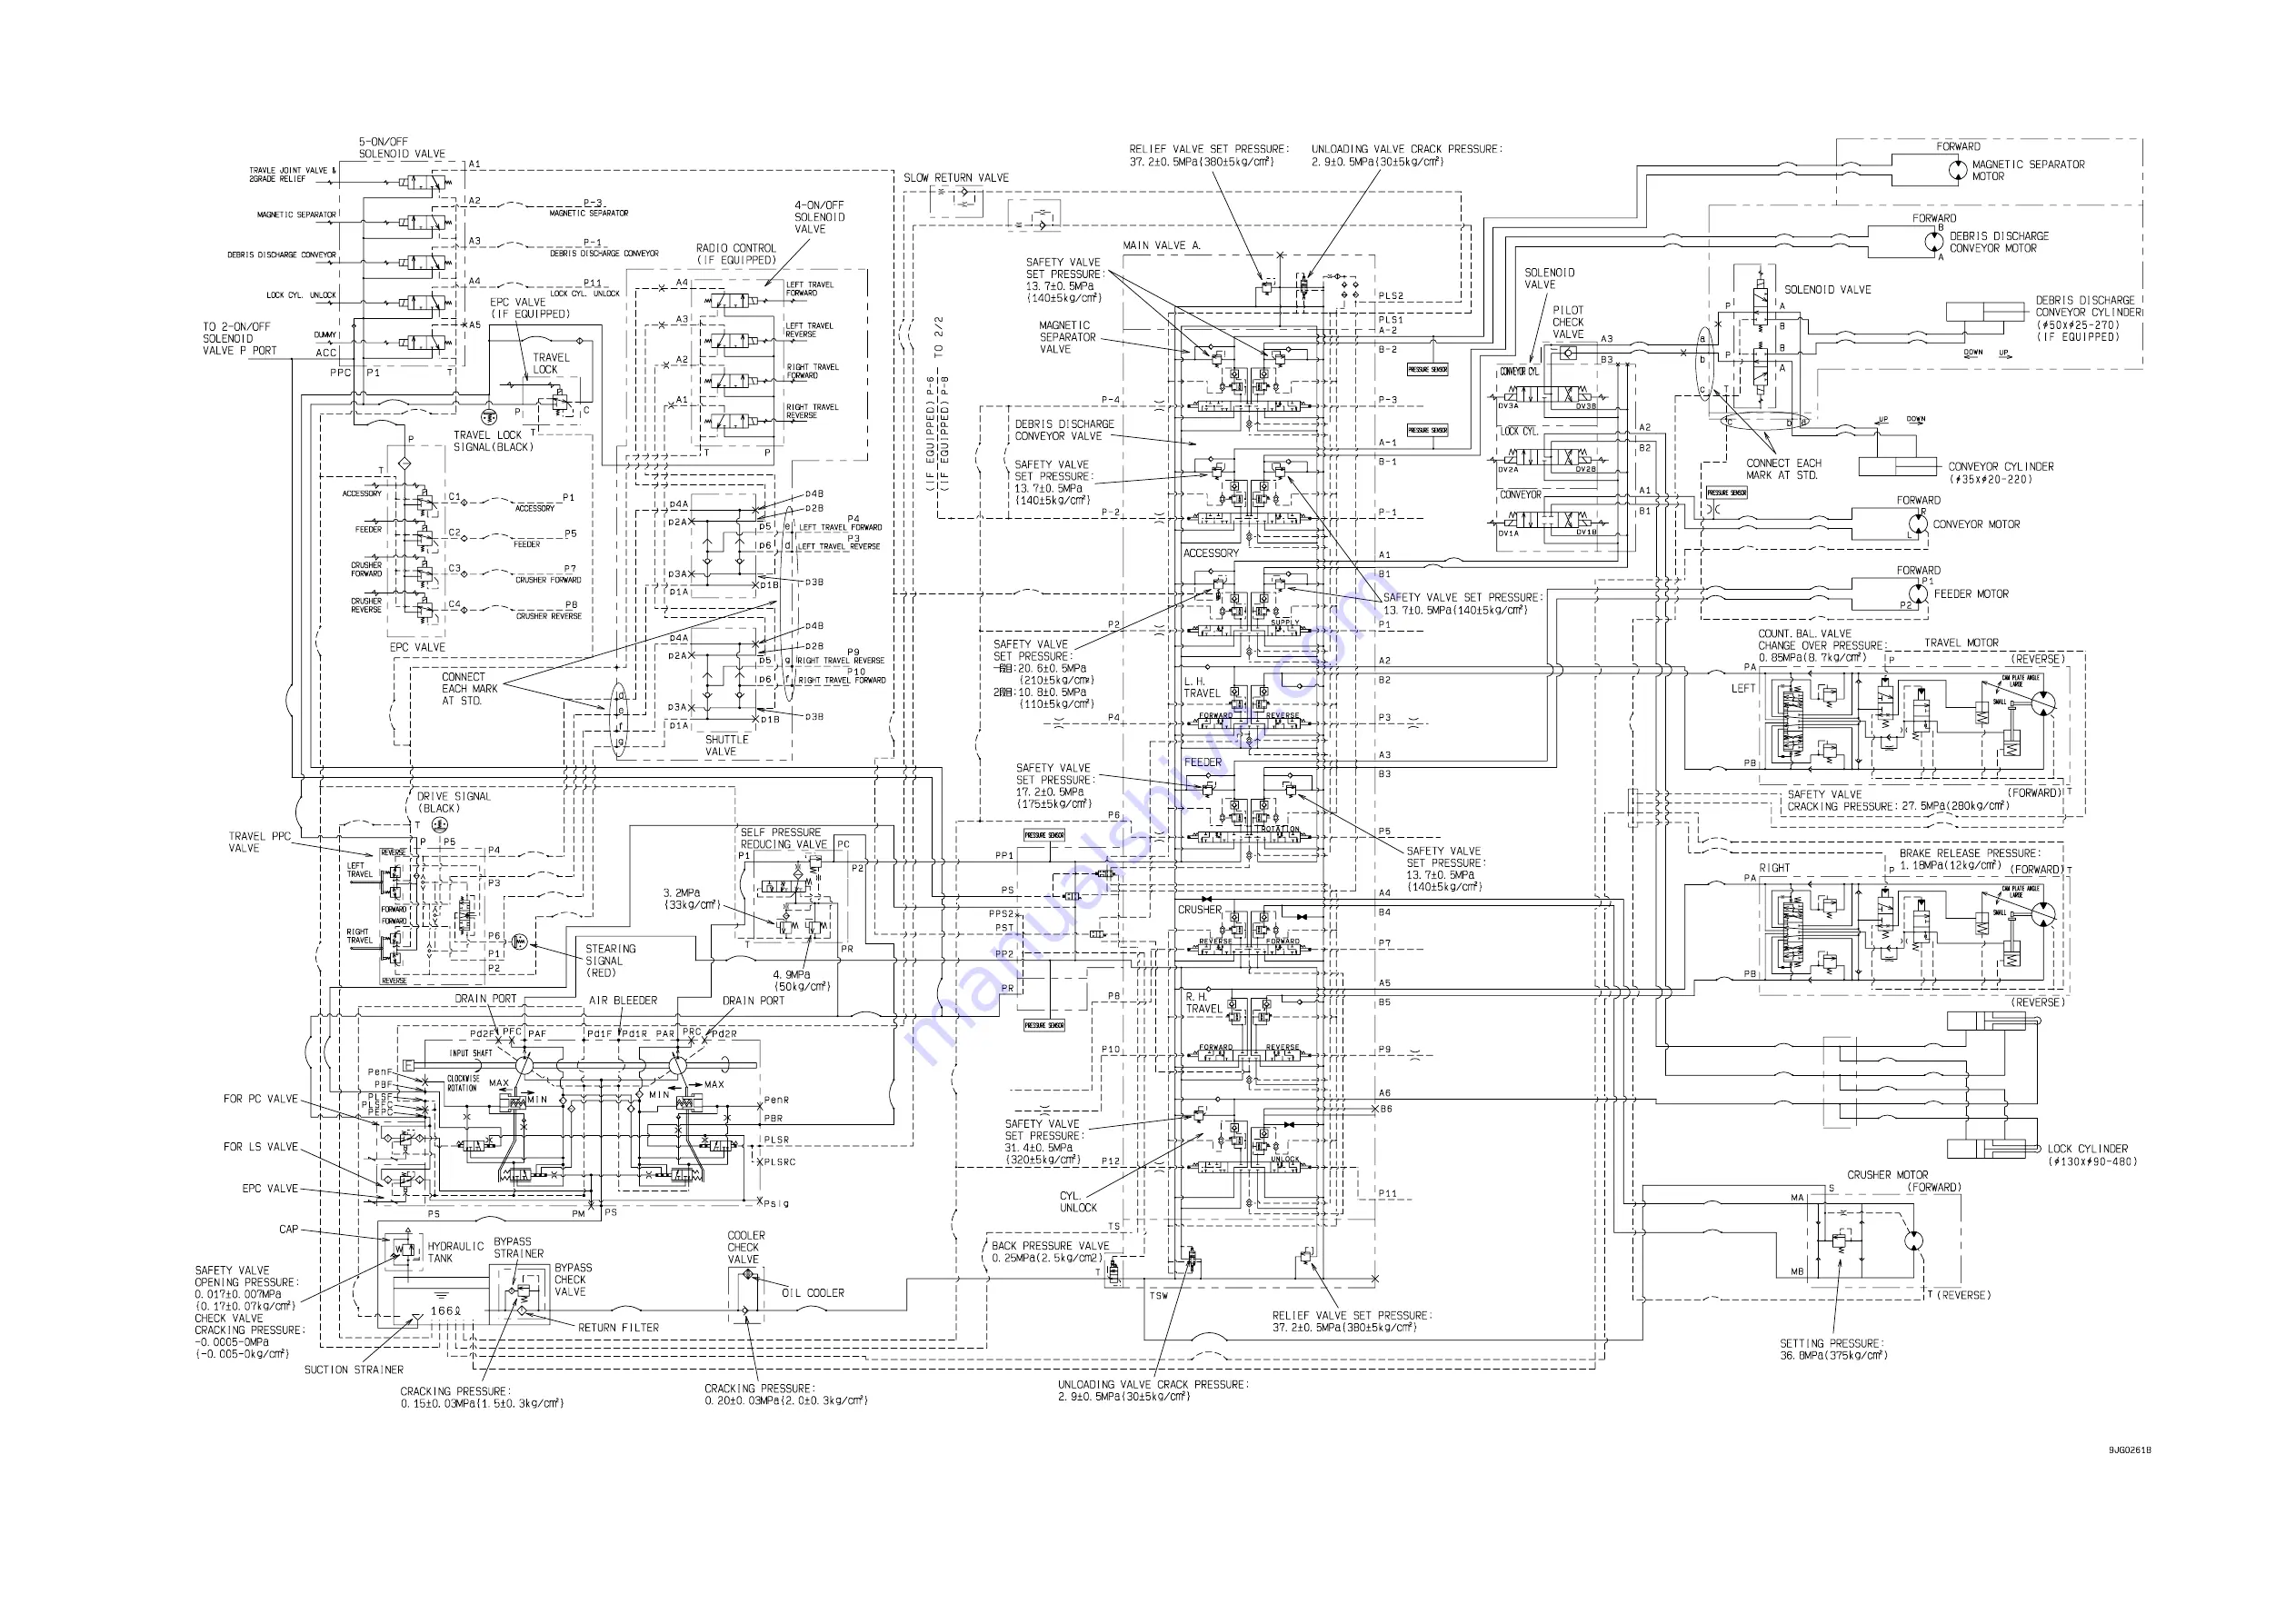Viewport: 2296px width, 1624px height.
Task: Click the HYDRAULIC TANK label
Action: tap(456, 1252)
